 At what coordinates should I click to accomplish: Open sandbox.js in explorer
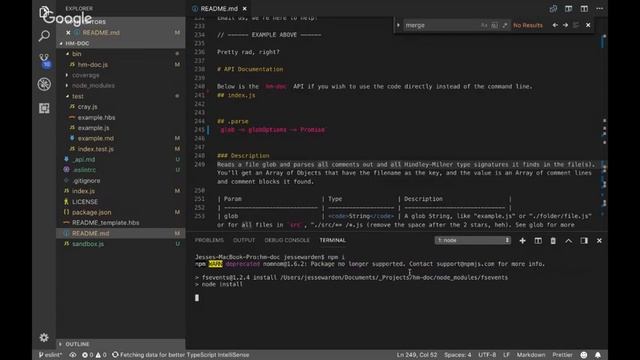tap(88, 244)
